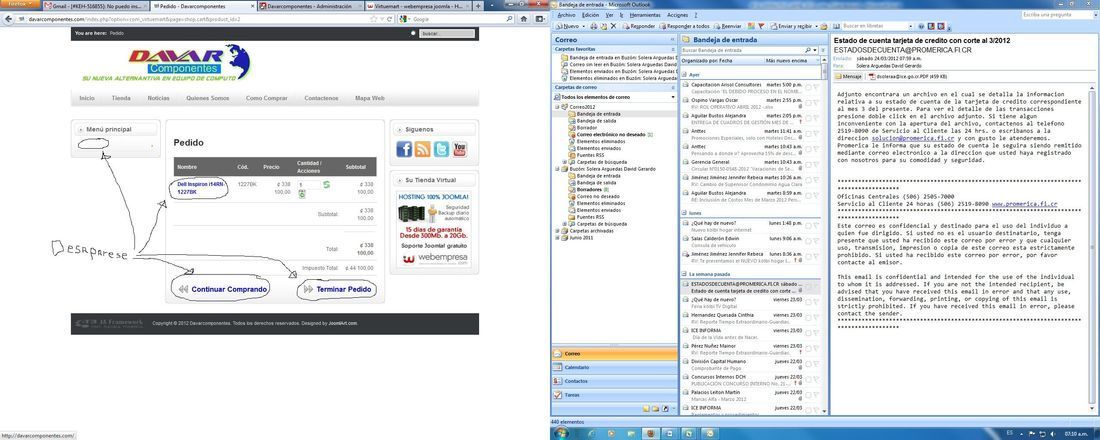Open Enviar y recibir dropdown arrow
The width and height of the screenshot is (1100, 440).
click(816, 26)
